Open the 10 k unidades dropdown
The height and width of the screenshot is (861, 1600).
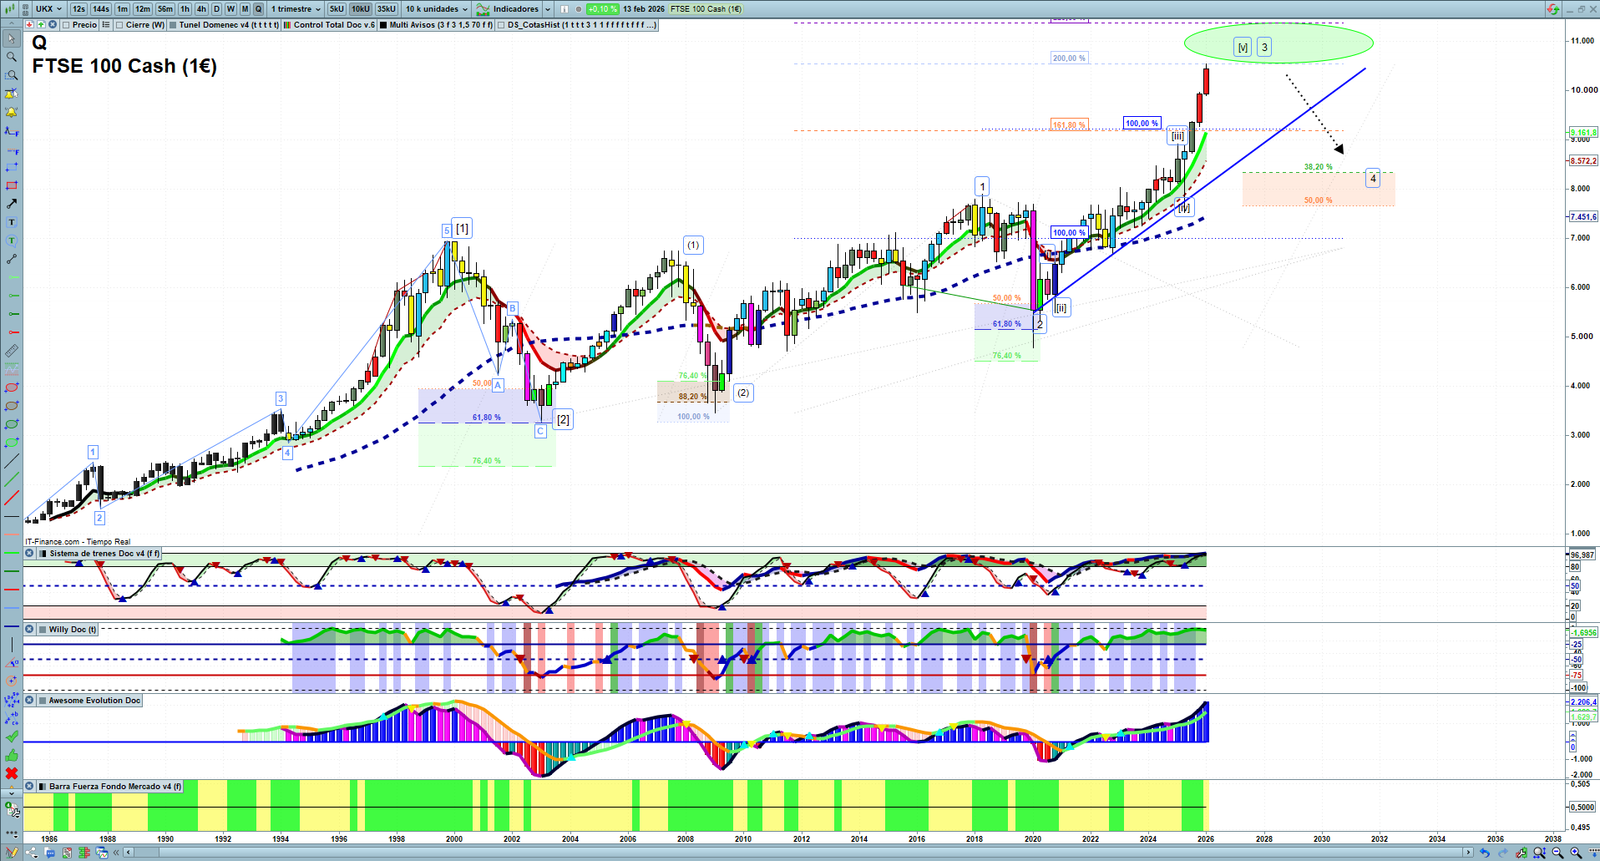[x=437, y=9]
